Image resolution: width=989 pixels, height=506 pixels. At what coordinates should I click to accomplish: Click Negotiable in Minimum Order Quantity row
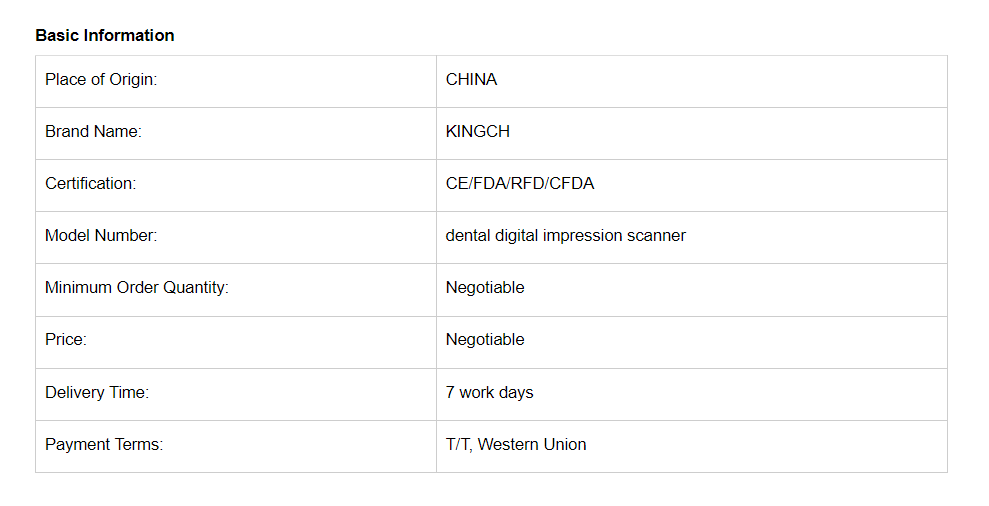(485, 288)
